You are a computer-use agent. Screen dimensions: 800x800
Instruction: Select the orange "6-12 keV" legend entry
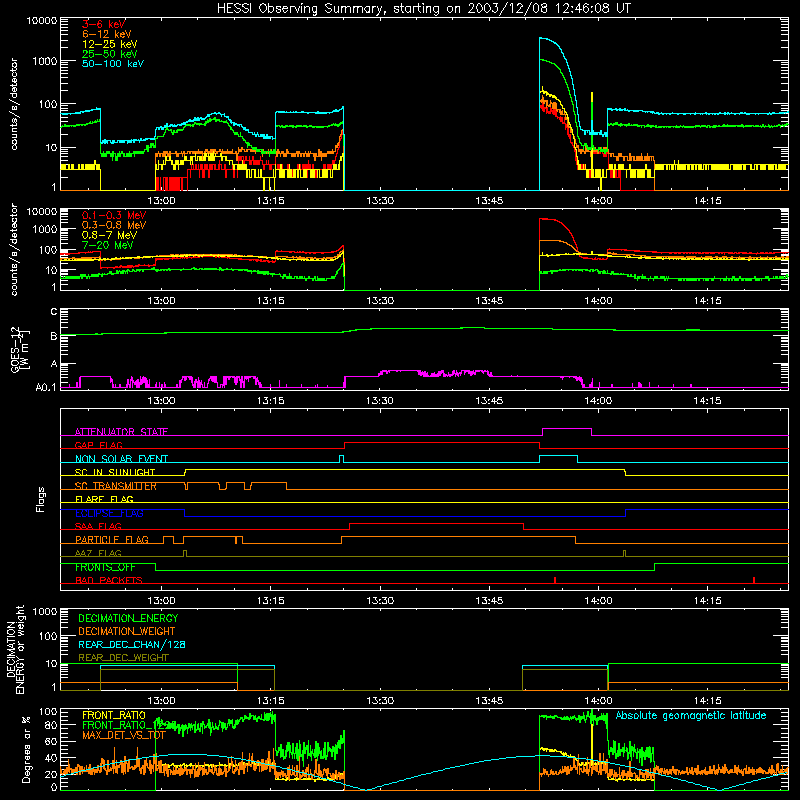tap(107, 34)
